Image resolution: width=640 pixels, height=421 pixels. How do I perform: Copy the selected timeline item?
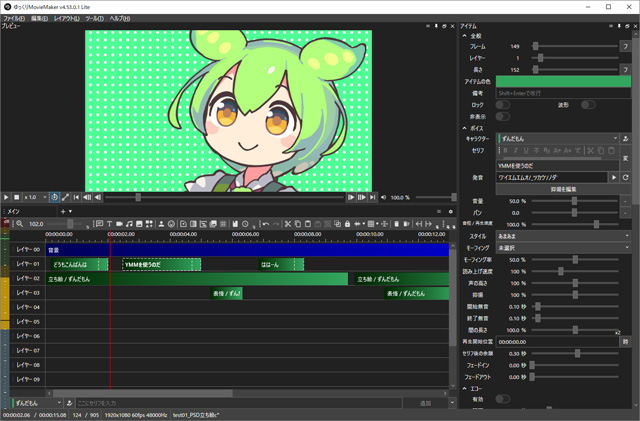(298, 224)
